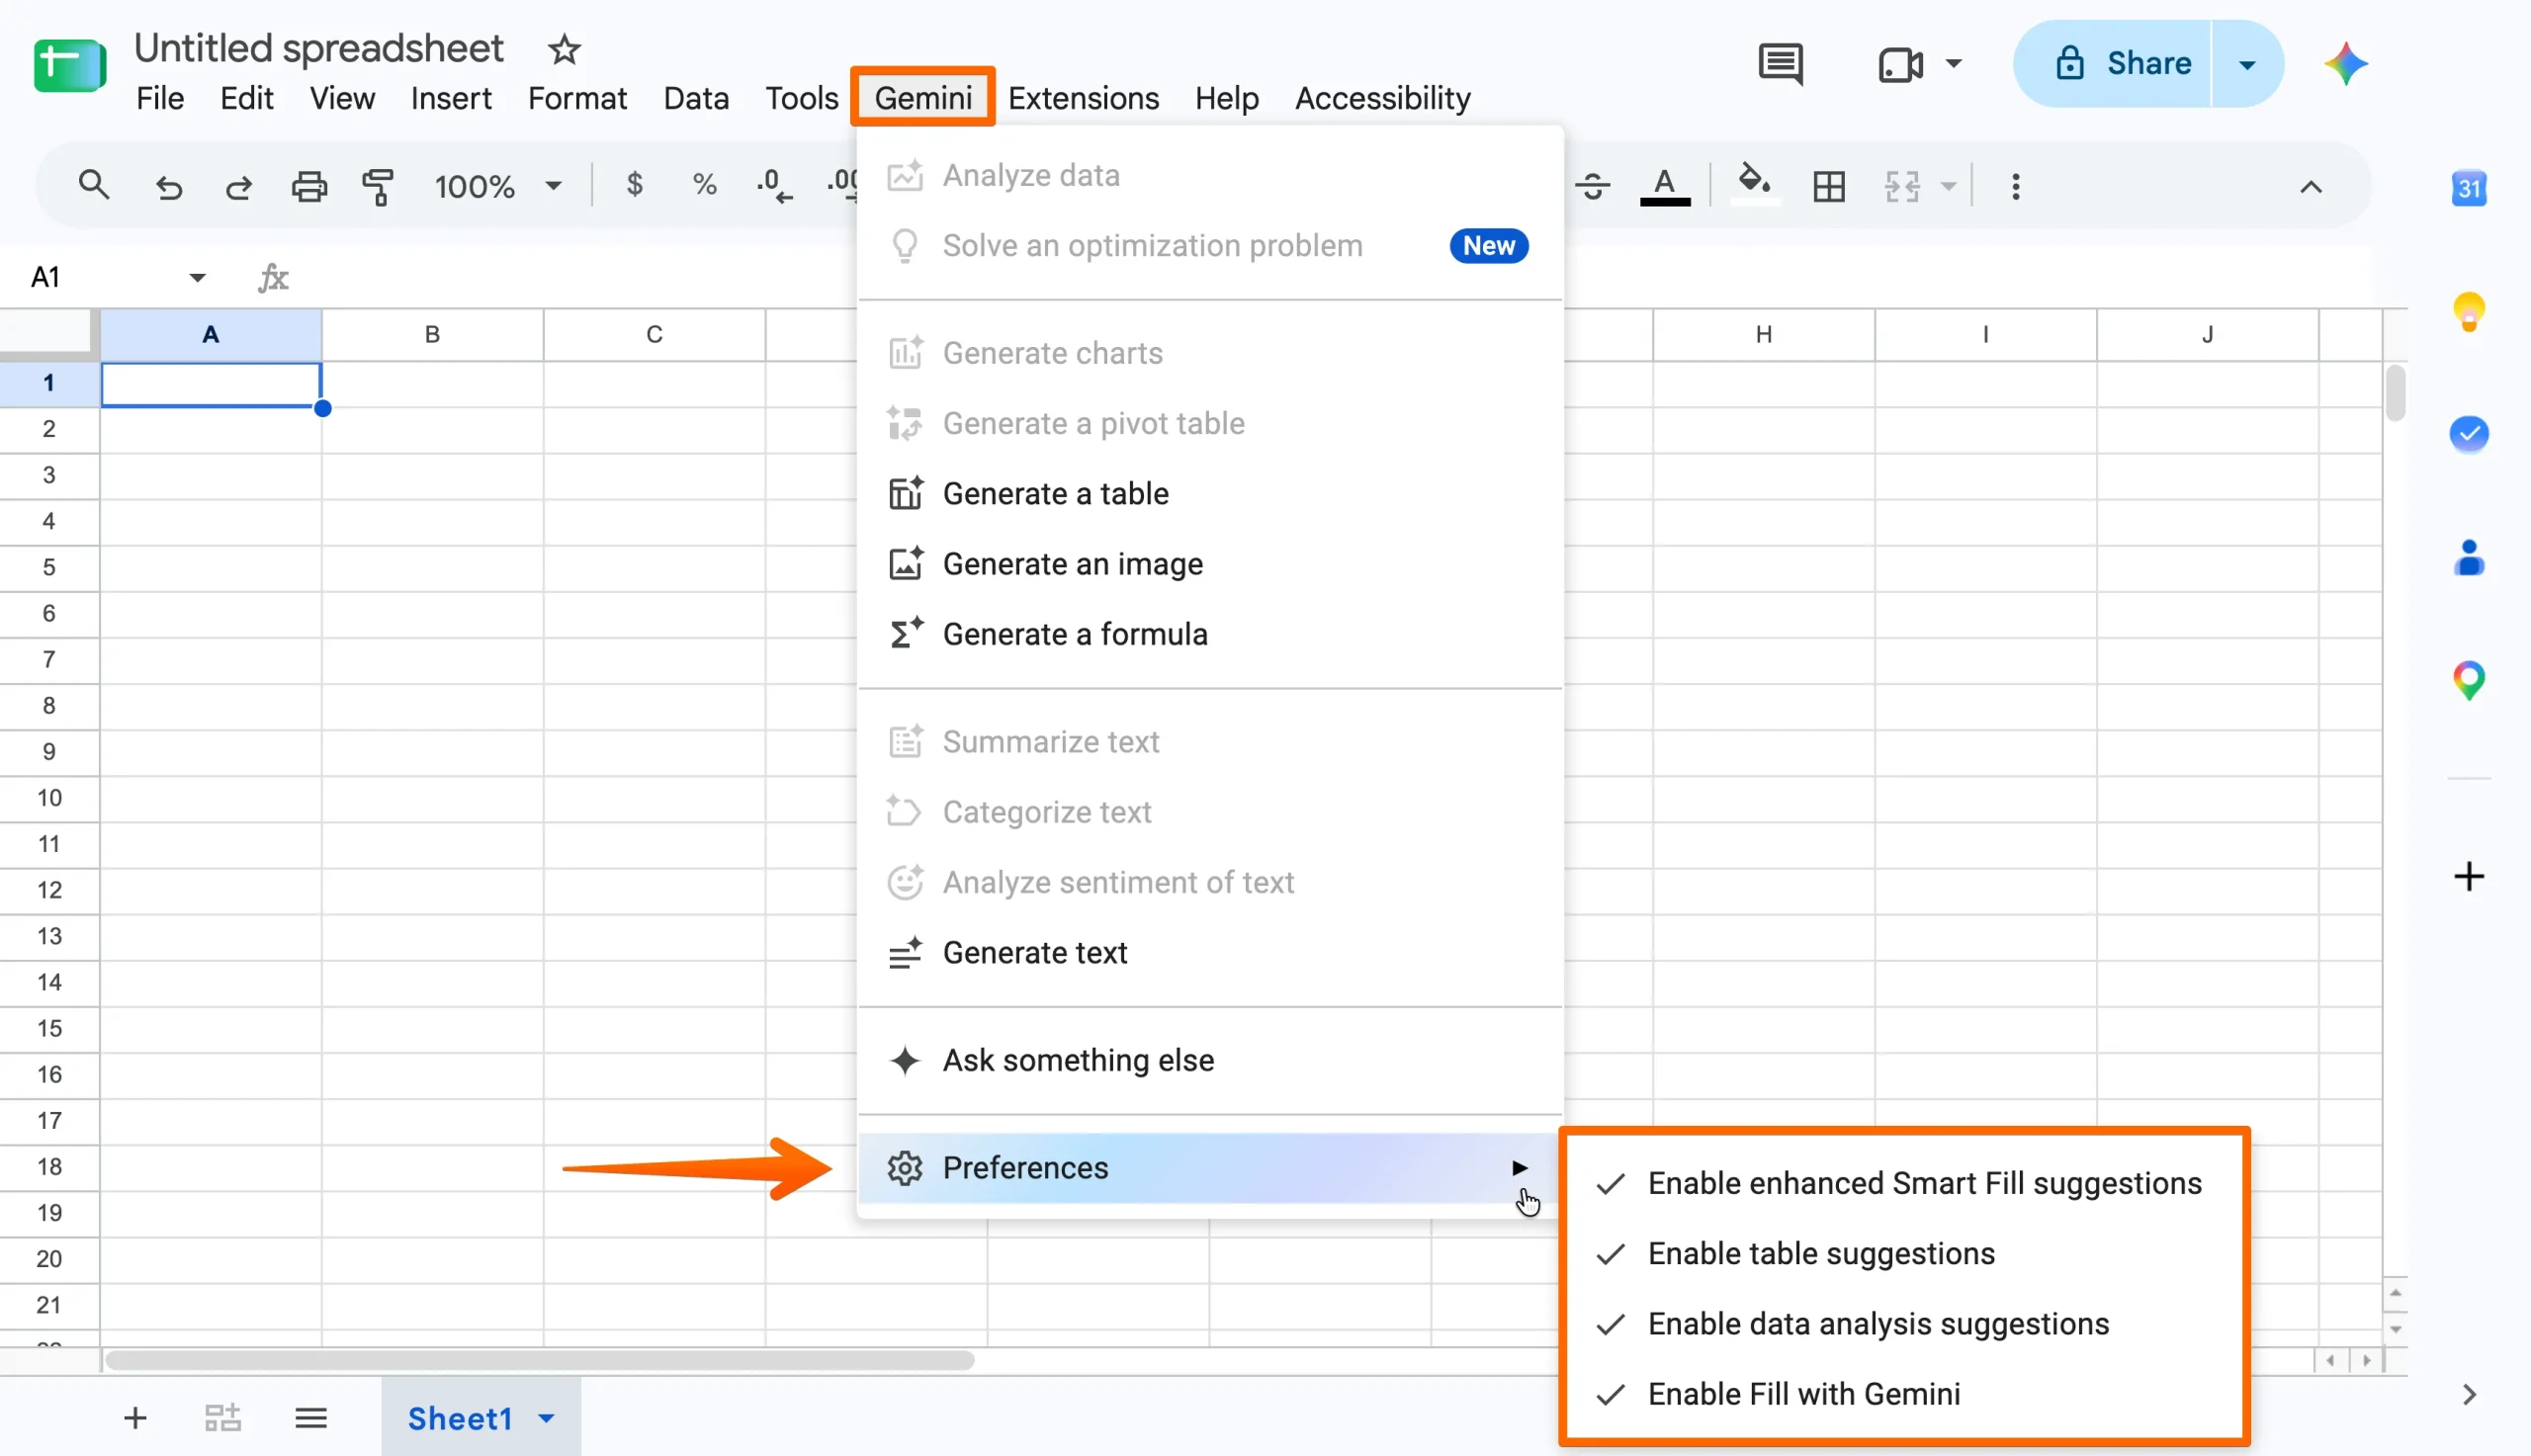Open the Share dropdown arrow

tap(2246, 65)
